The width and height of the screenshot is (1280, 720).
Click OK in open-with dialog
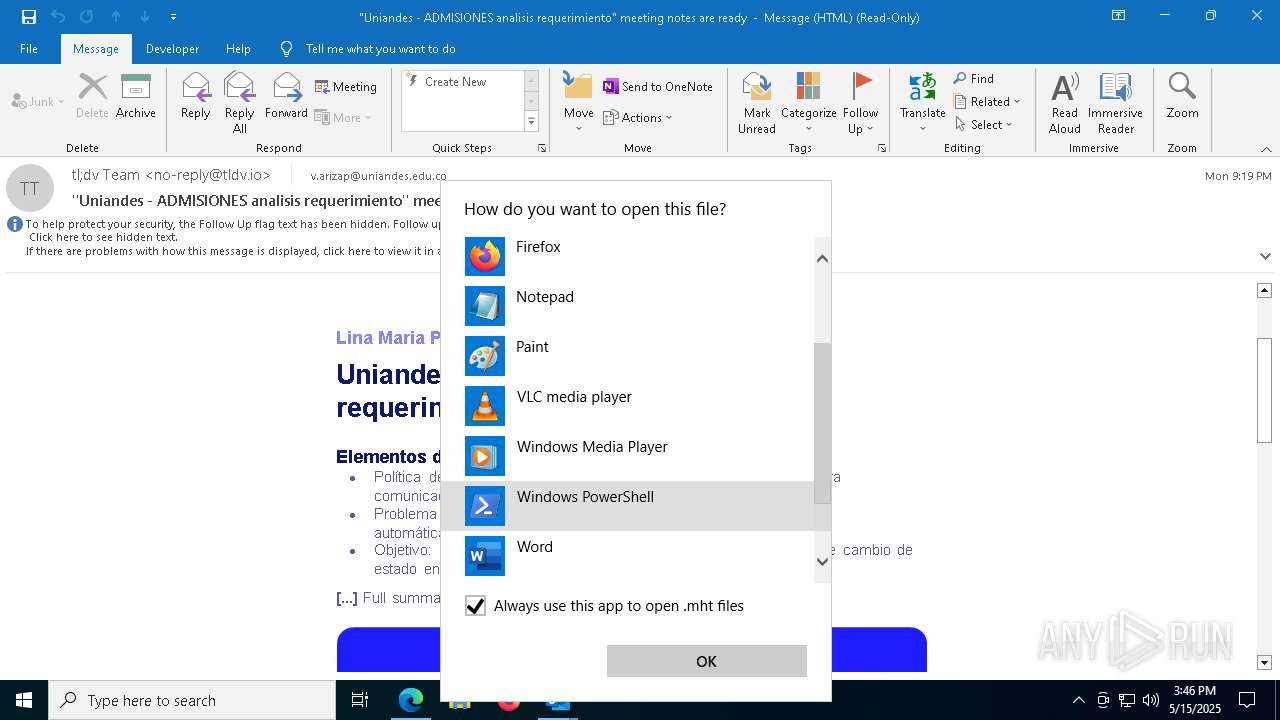[x=706, y=661]
